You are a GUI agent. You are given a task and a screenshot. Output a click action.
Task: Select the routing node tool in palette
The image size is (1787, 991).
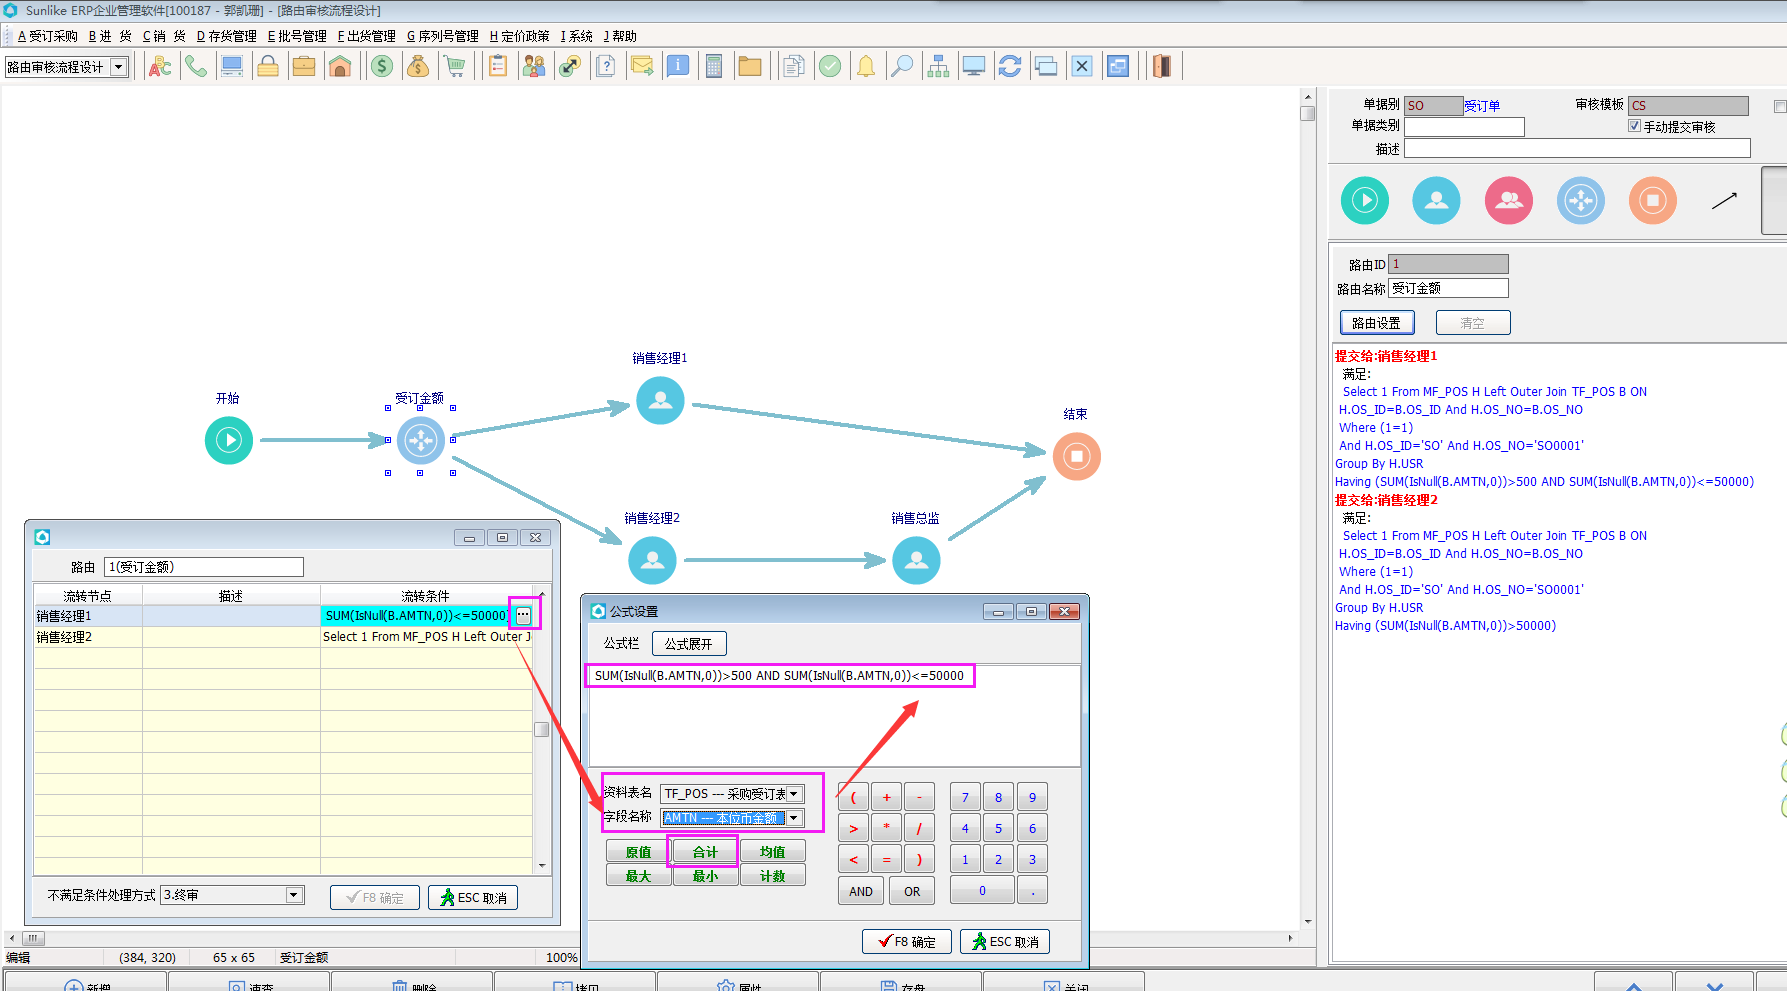pyautogui.click(x=1581, y=200)
